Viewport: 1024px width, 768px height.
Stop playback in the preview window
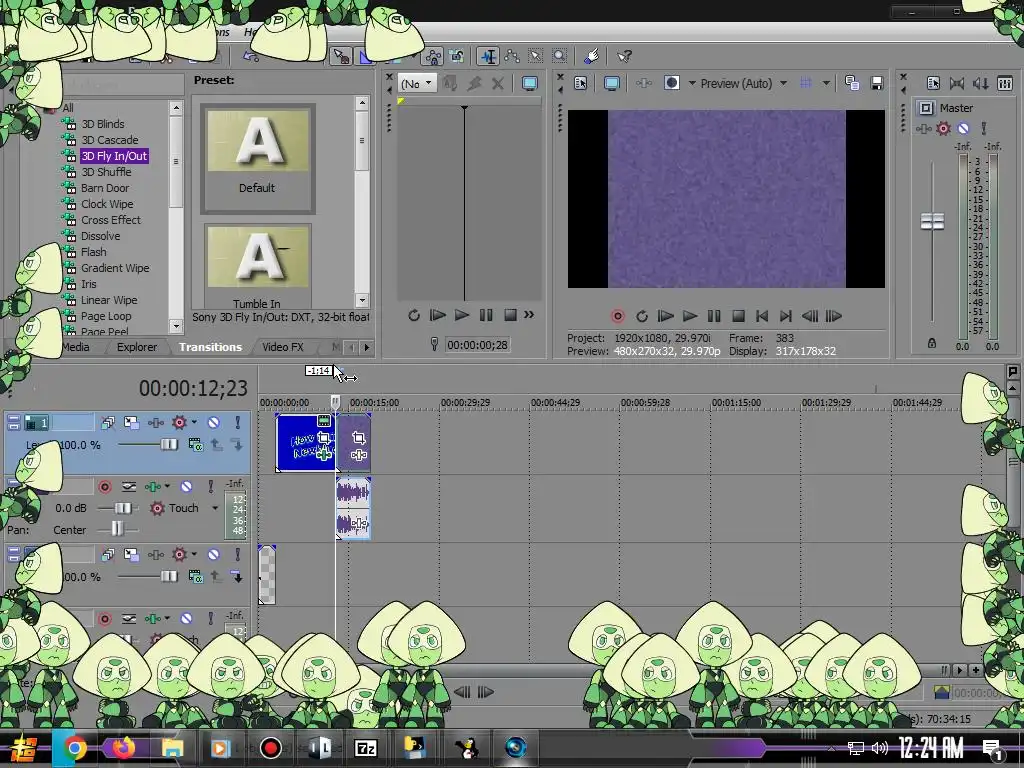tap(738, 316)
